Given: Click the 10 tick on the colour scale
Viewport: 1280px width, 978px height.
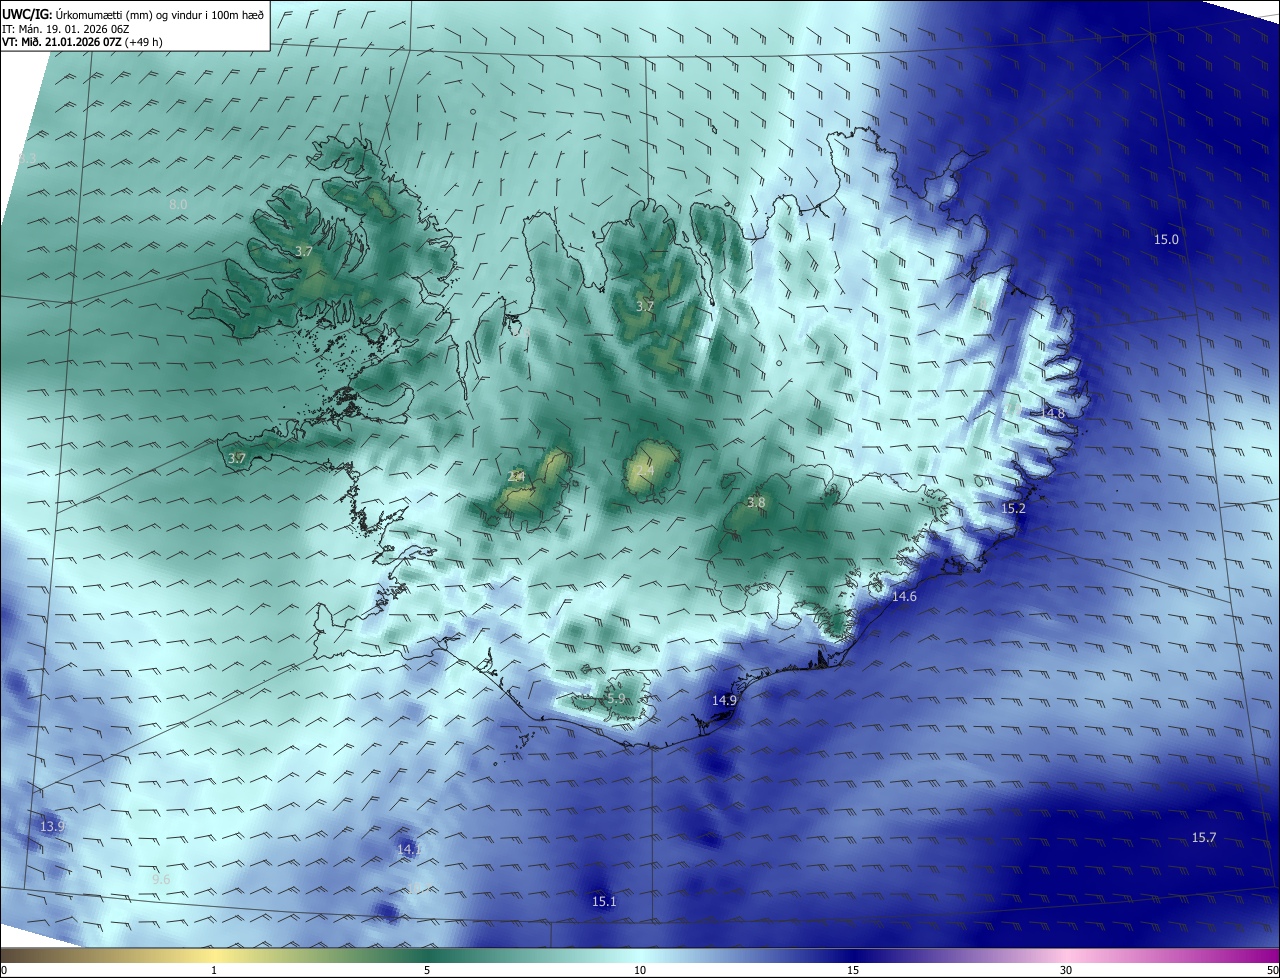Looking at the screenshot, I should click(x=640, y=970).
